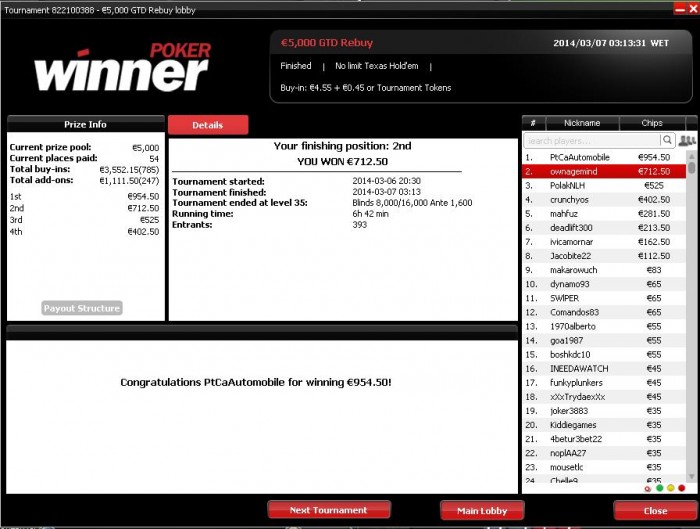Select highlighted player row ownagemind
Screen dimensions: 700x529
pyautogui.click(x=604, y=171)
